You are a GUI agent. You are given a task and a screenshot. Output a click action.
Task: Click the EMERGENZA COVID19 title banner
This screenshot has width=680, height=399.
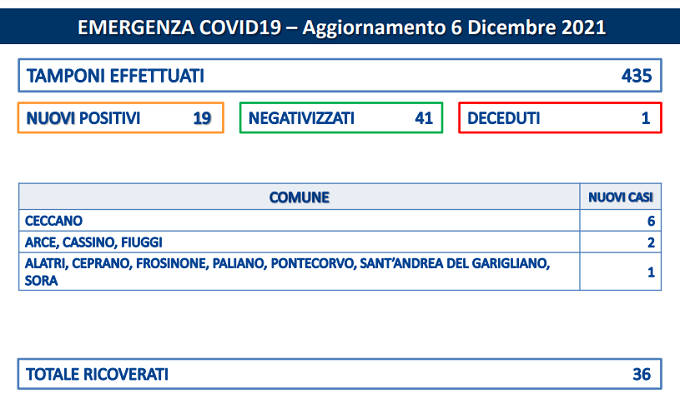pos(340,26)
